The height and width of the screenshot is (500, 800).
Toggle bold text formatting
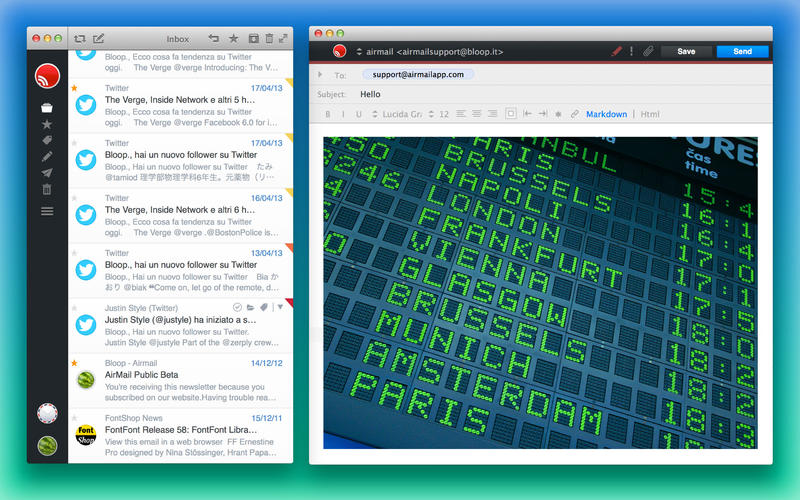pyautogui.click(x=328, y=114)
